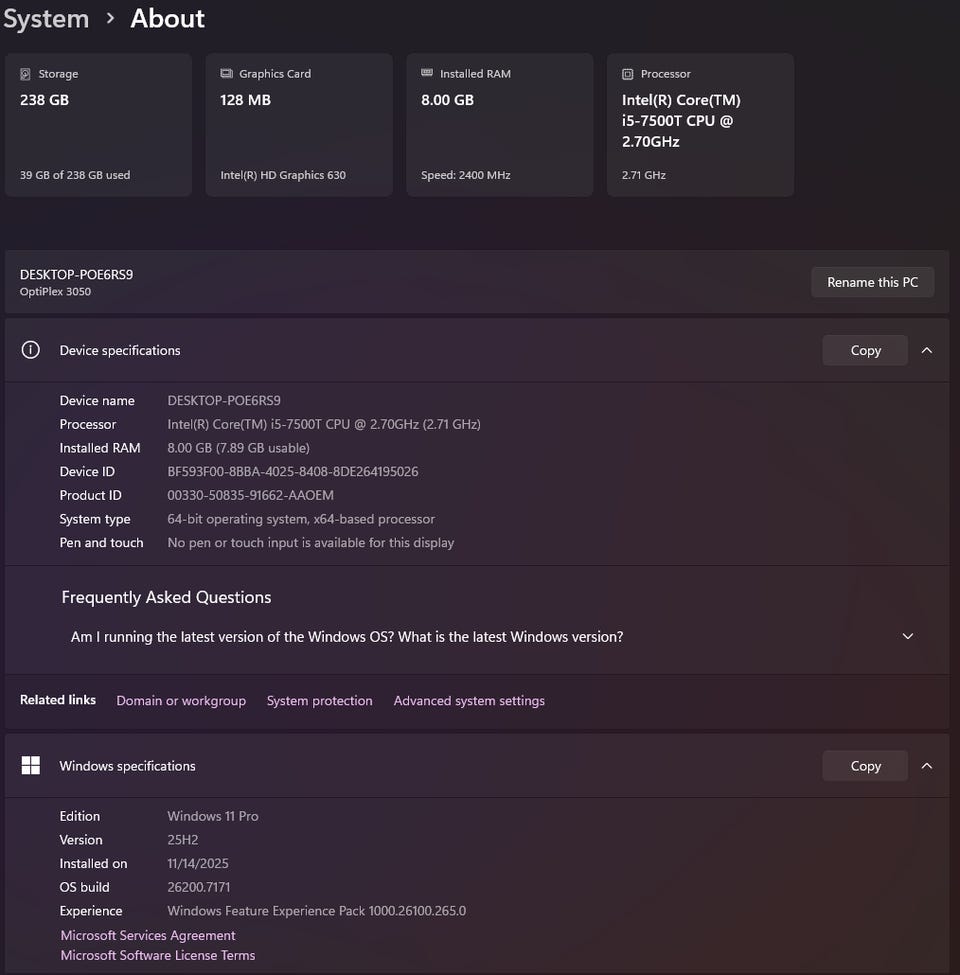
Task: Click the Processor chip icon
Action: [627, 74]
